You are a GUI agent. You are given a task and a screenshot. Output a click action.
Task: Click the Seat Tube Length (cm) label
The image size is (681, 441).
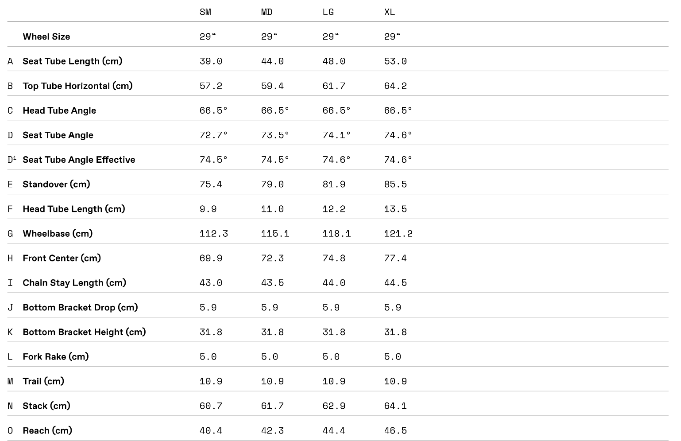click(73, 61)
